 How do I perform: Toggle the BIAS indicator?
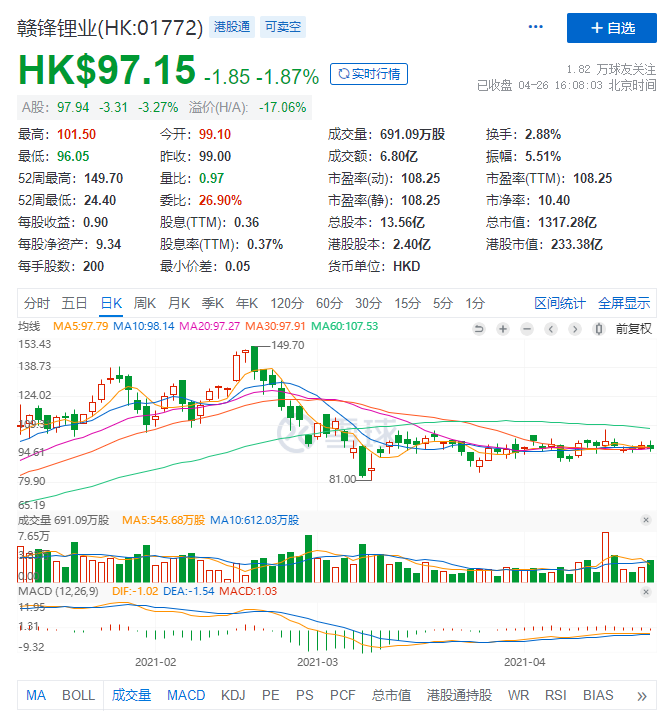[x=598, y=696]
